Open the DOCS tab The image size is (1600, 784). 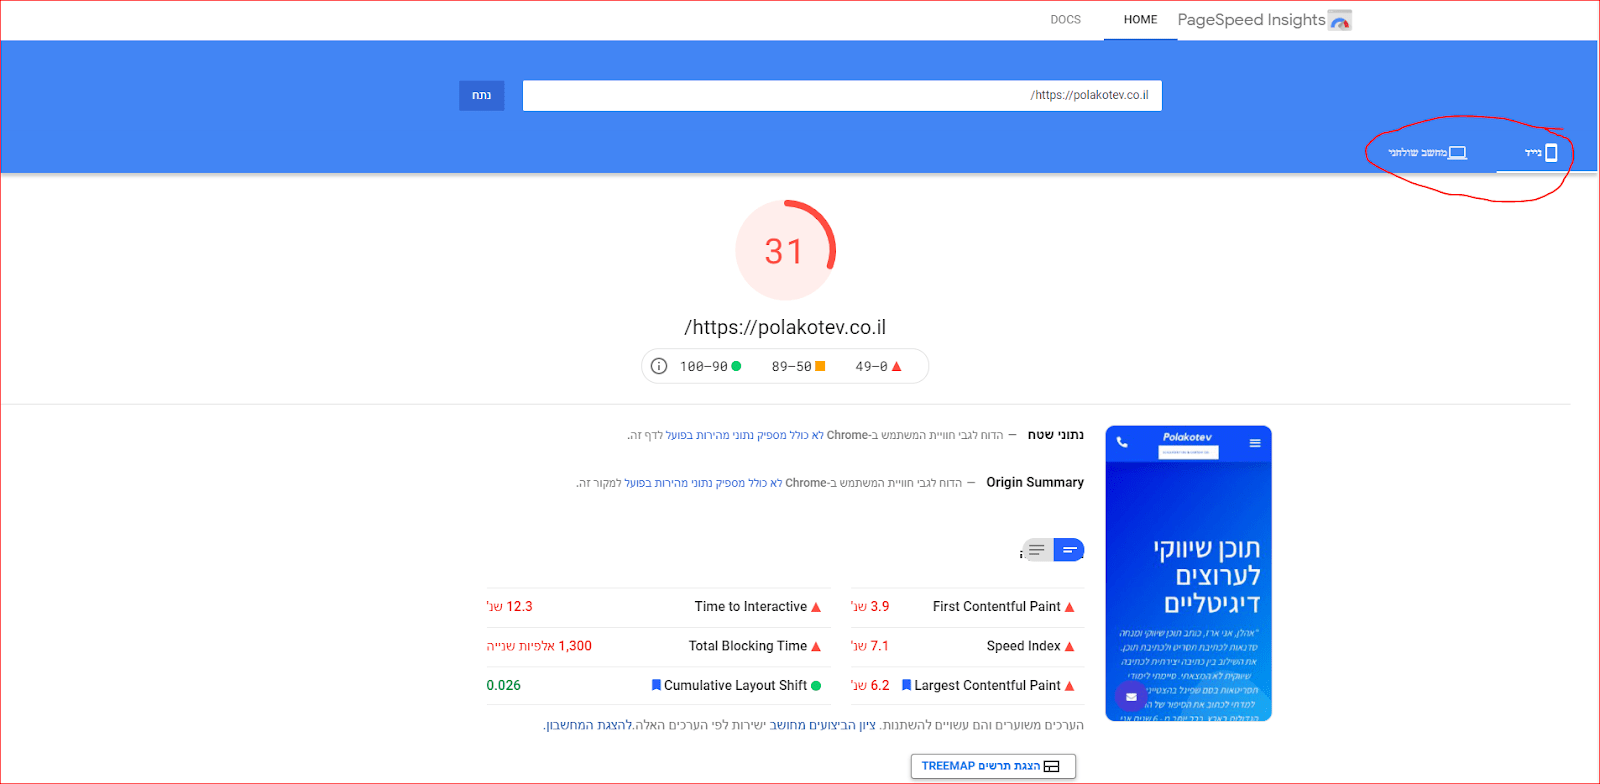click(x=1066, y=20)
